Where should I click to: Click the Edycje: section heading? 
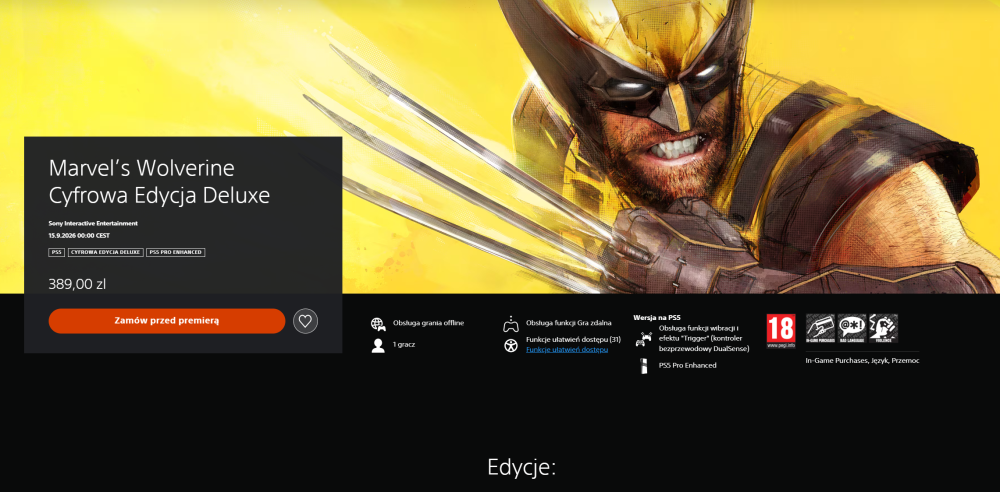point(522,467)
